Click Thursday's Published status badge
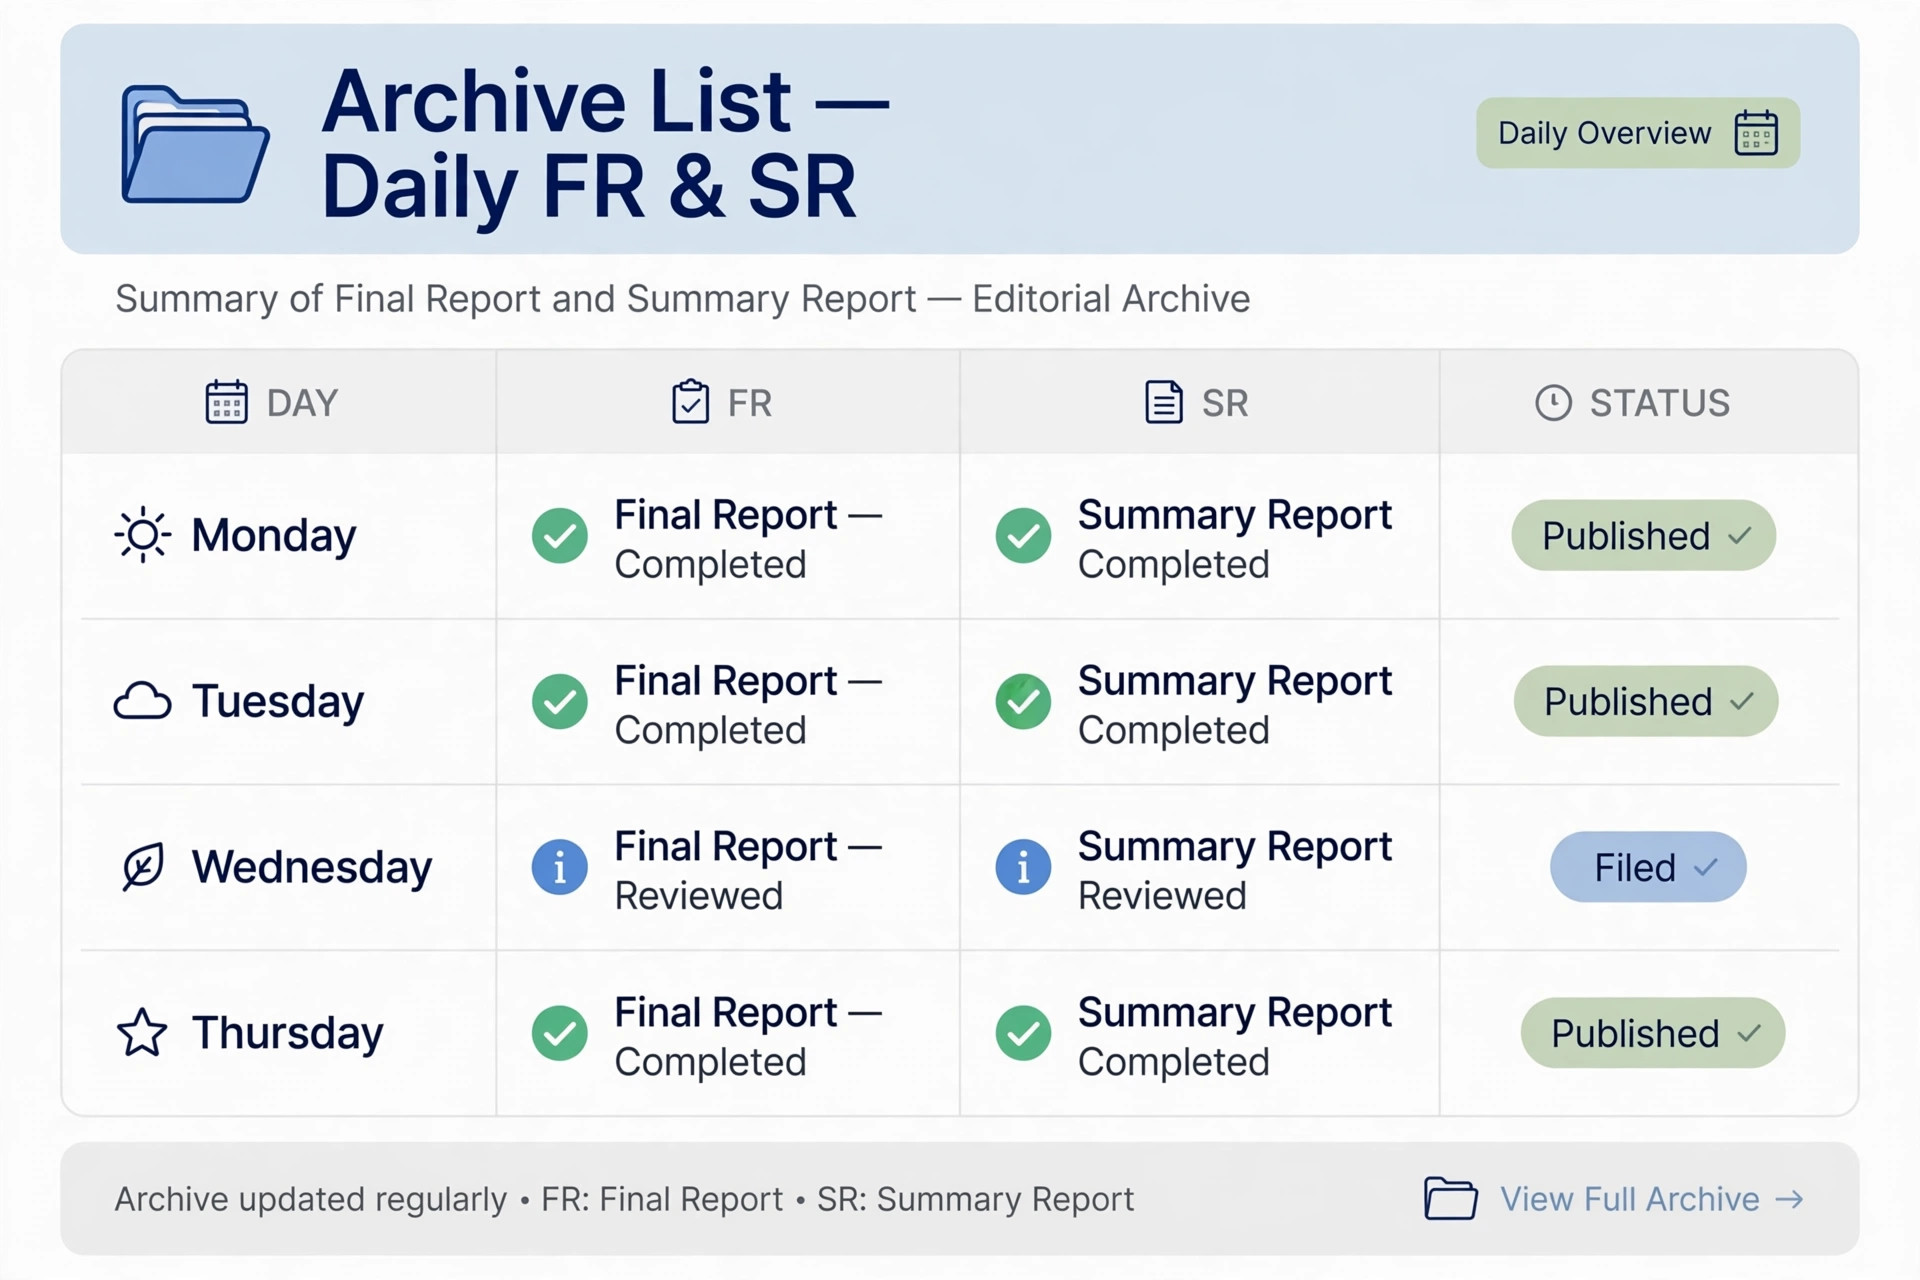The width and height of the screenshot is (1920, 1280). click(x=1653, y=1033)
